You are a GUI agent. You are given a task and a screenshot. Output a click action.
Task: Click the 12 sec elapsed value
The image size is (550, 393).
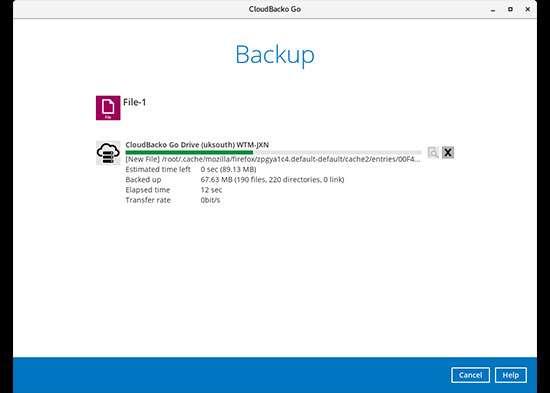tap(211, 190)
